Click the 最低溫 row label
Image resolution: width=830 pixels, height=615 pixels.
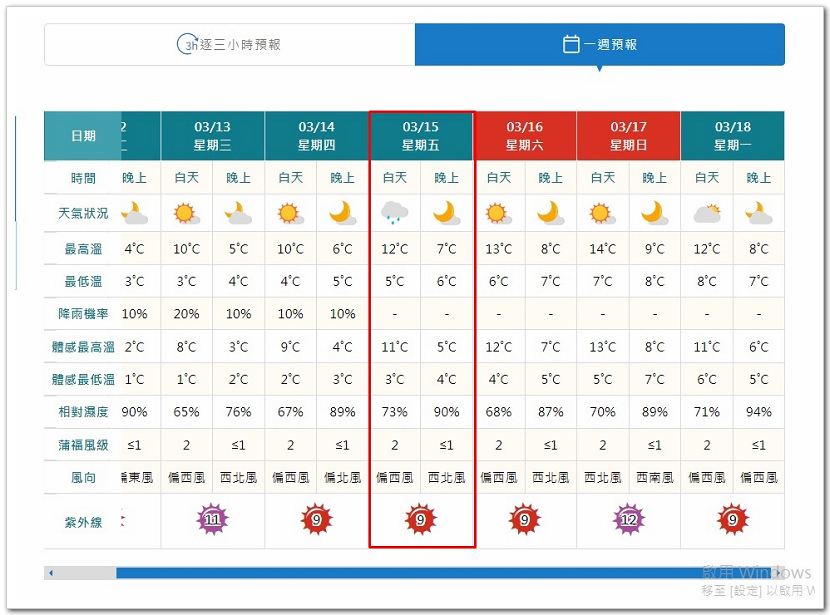(x=83, y=282)
